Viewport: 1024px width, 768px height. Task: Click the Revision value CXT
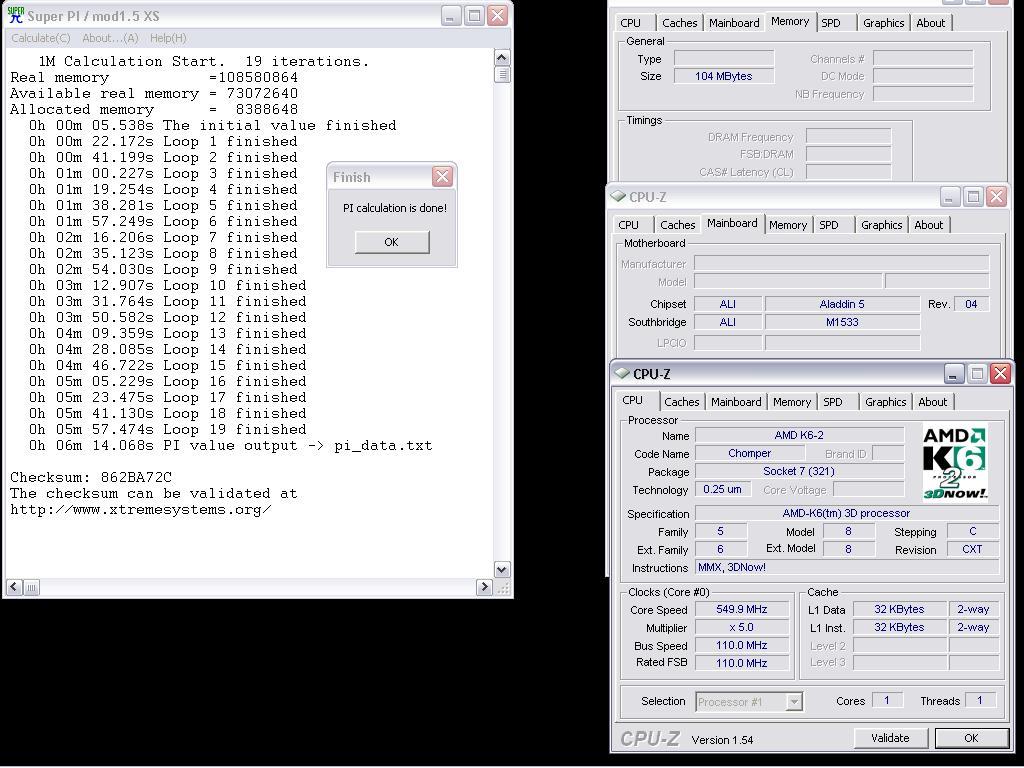click(972, 549)
